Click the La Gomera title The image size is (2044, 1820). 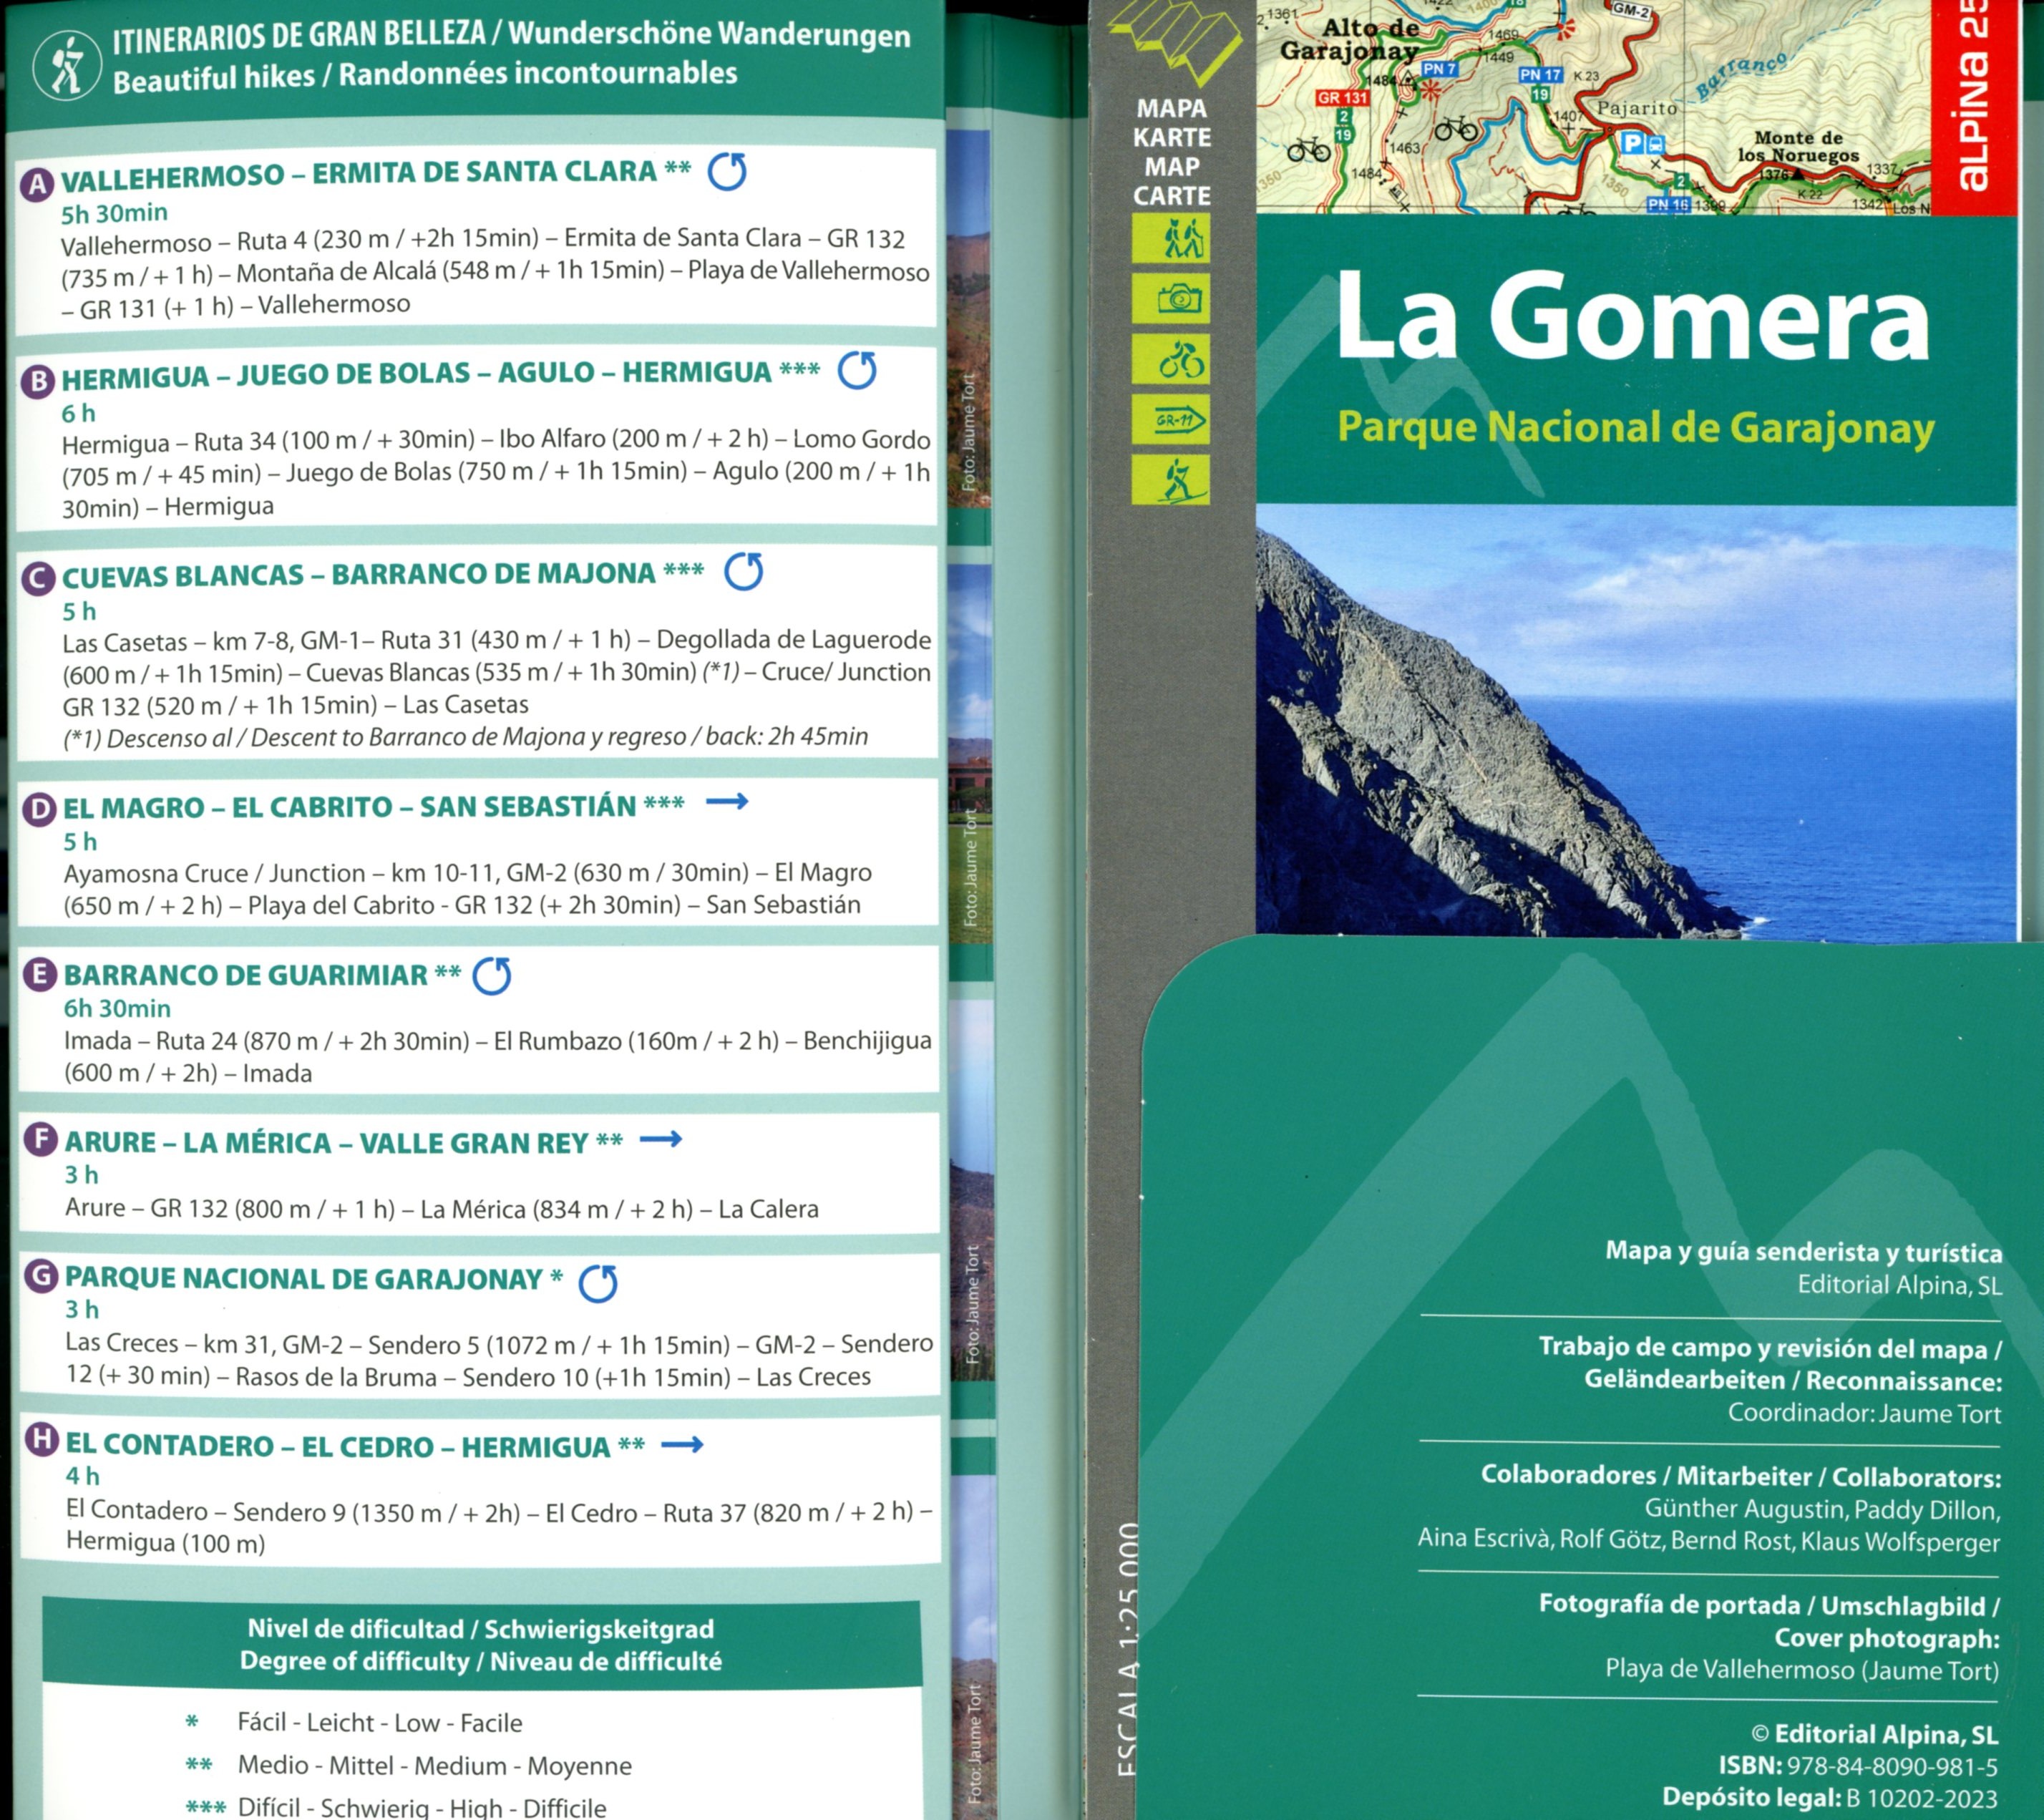1640,315
